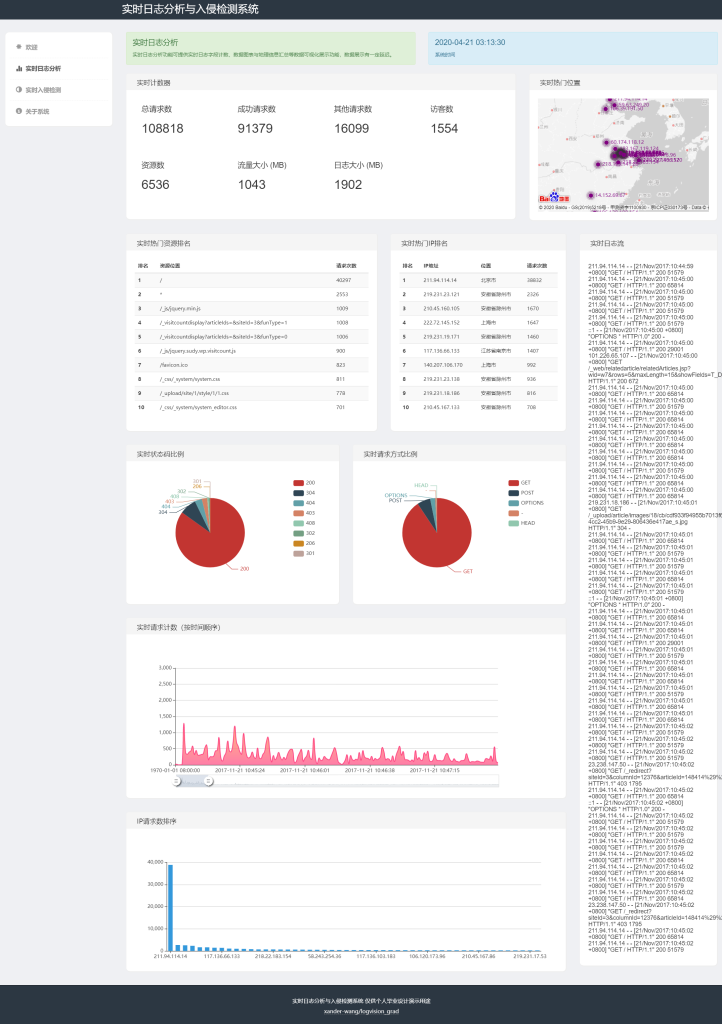This screenshot has height=1024, width=722.
Task: Open the 关于系统 info icon
Action: pos(19,111)
